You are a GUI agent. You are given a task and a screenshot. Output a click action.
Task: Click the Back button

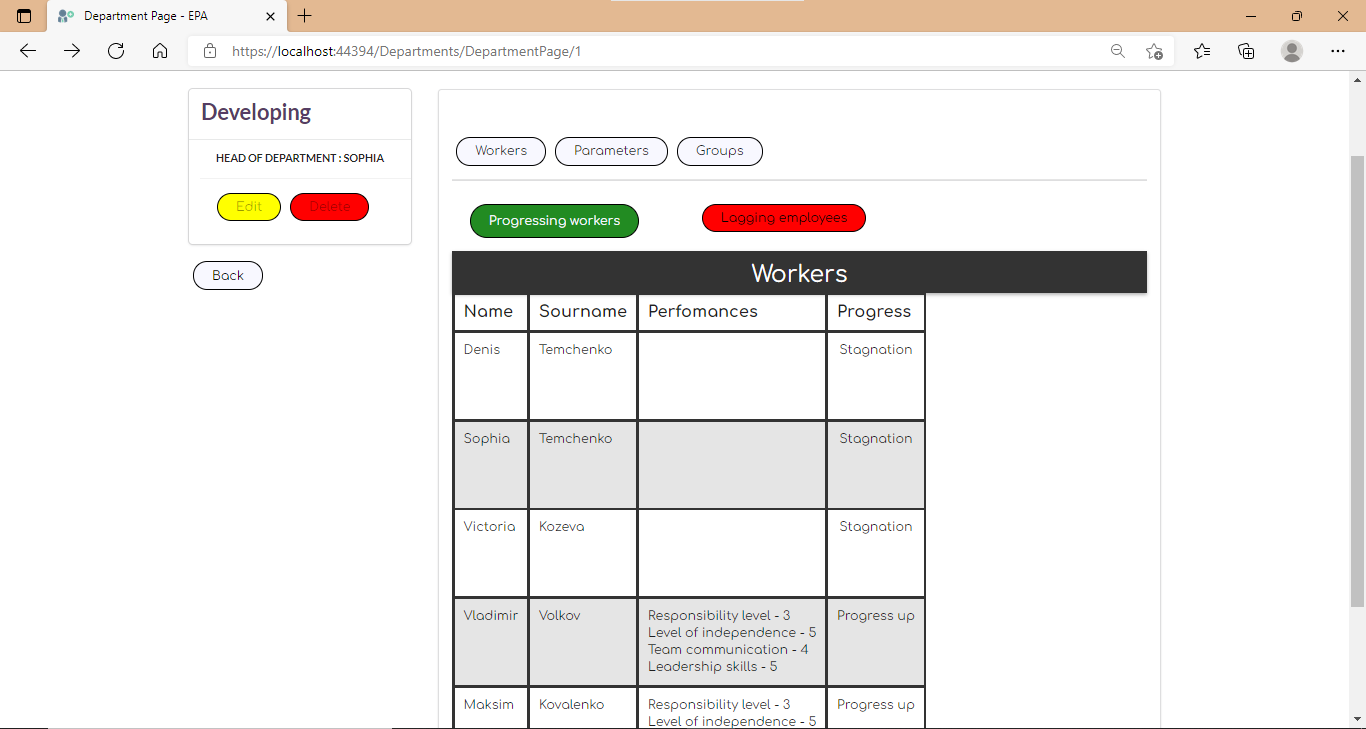click(228, 275)
